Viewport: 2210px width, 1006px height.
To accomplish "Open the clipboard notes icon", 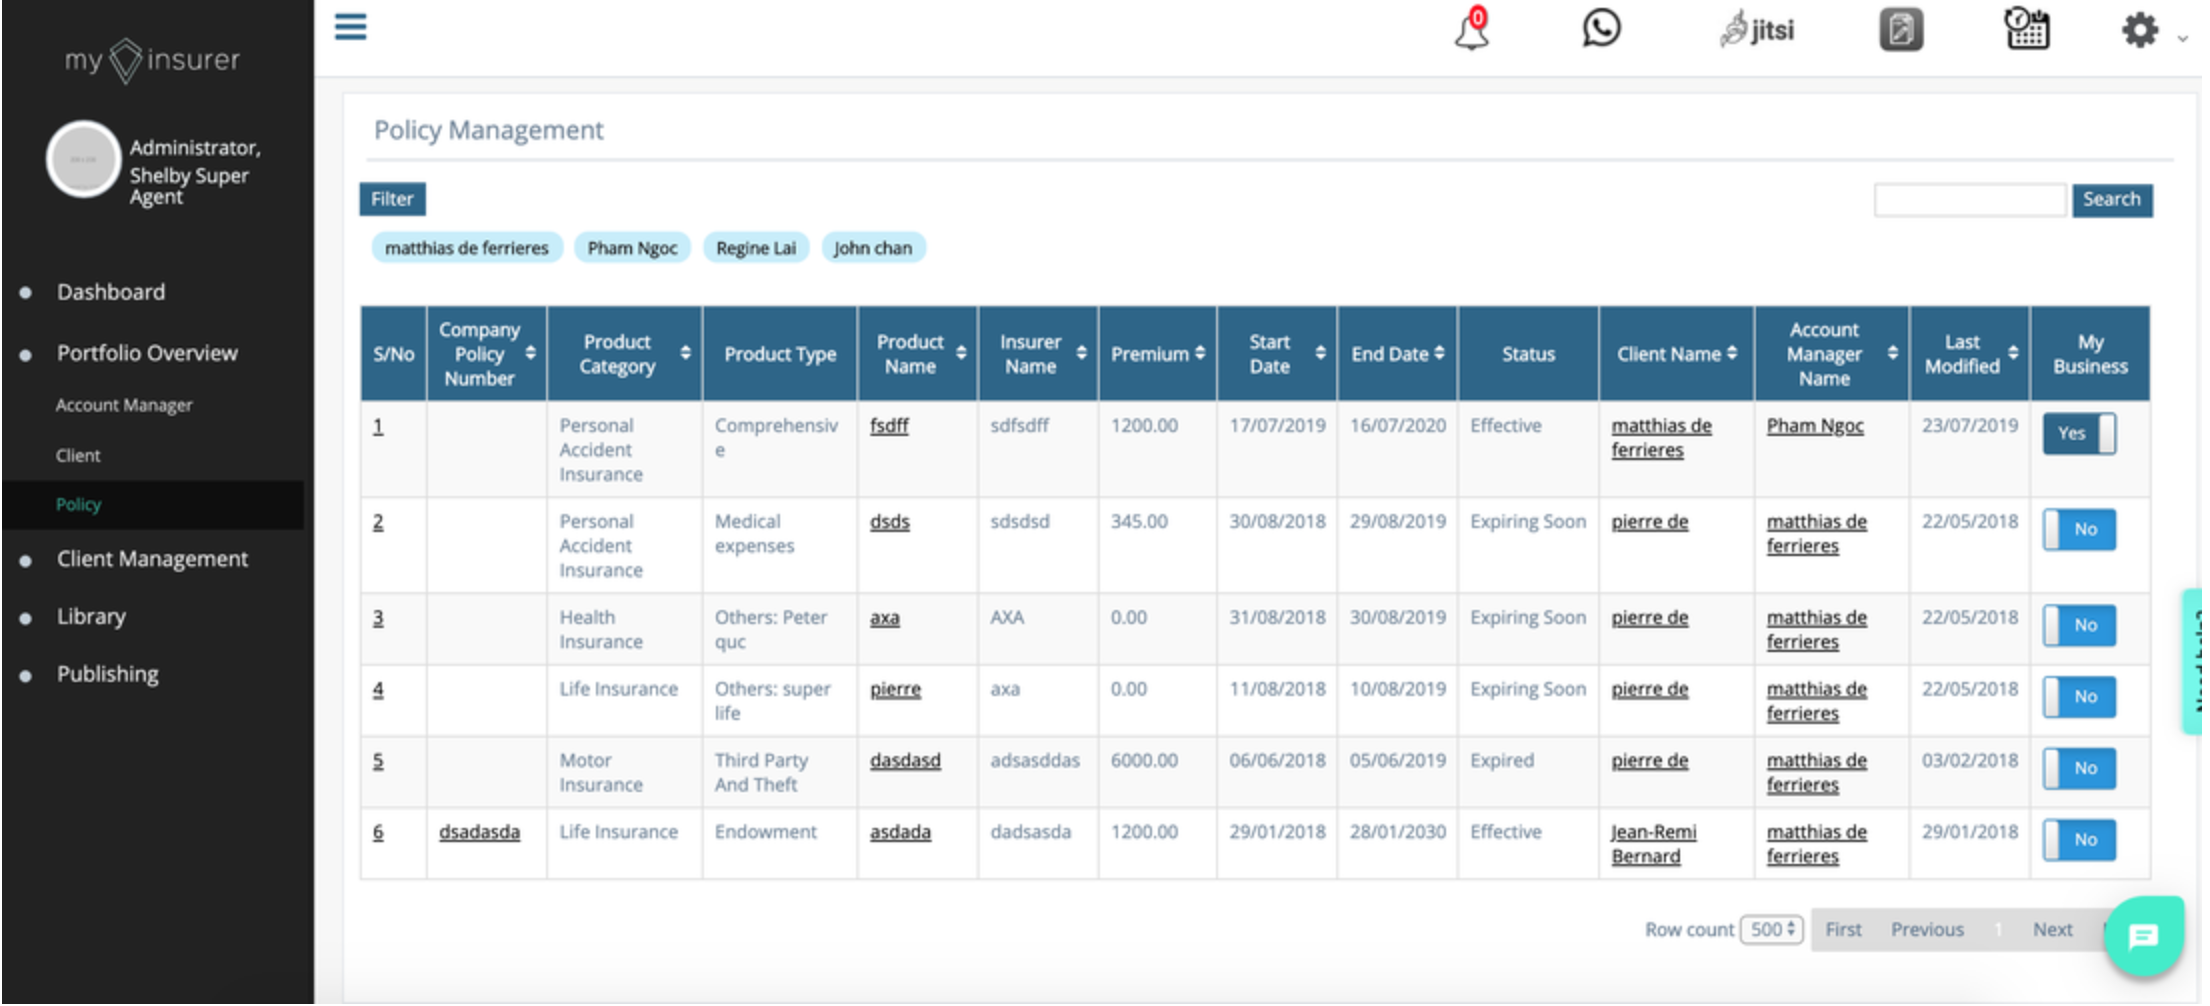I will click(x=1901, y=29).
